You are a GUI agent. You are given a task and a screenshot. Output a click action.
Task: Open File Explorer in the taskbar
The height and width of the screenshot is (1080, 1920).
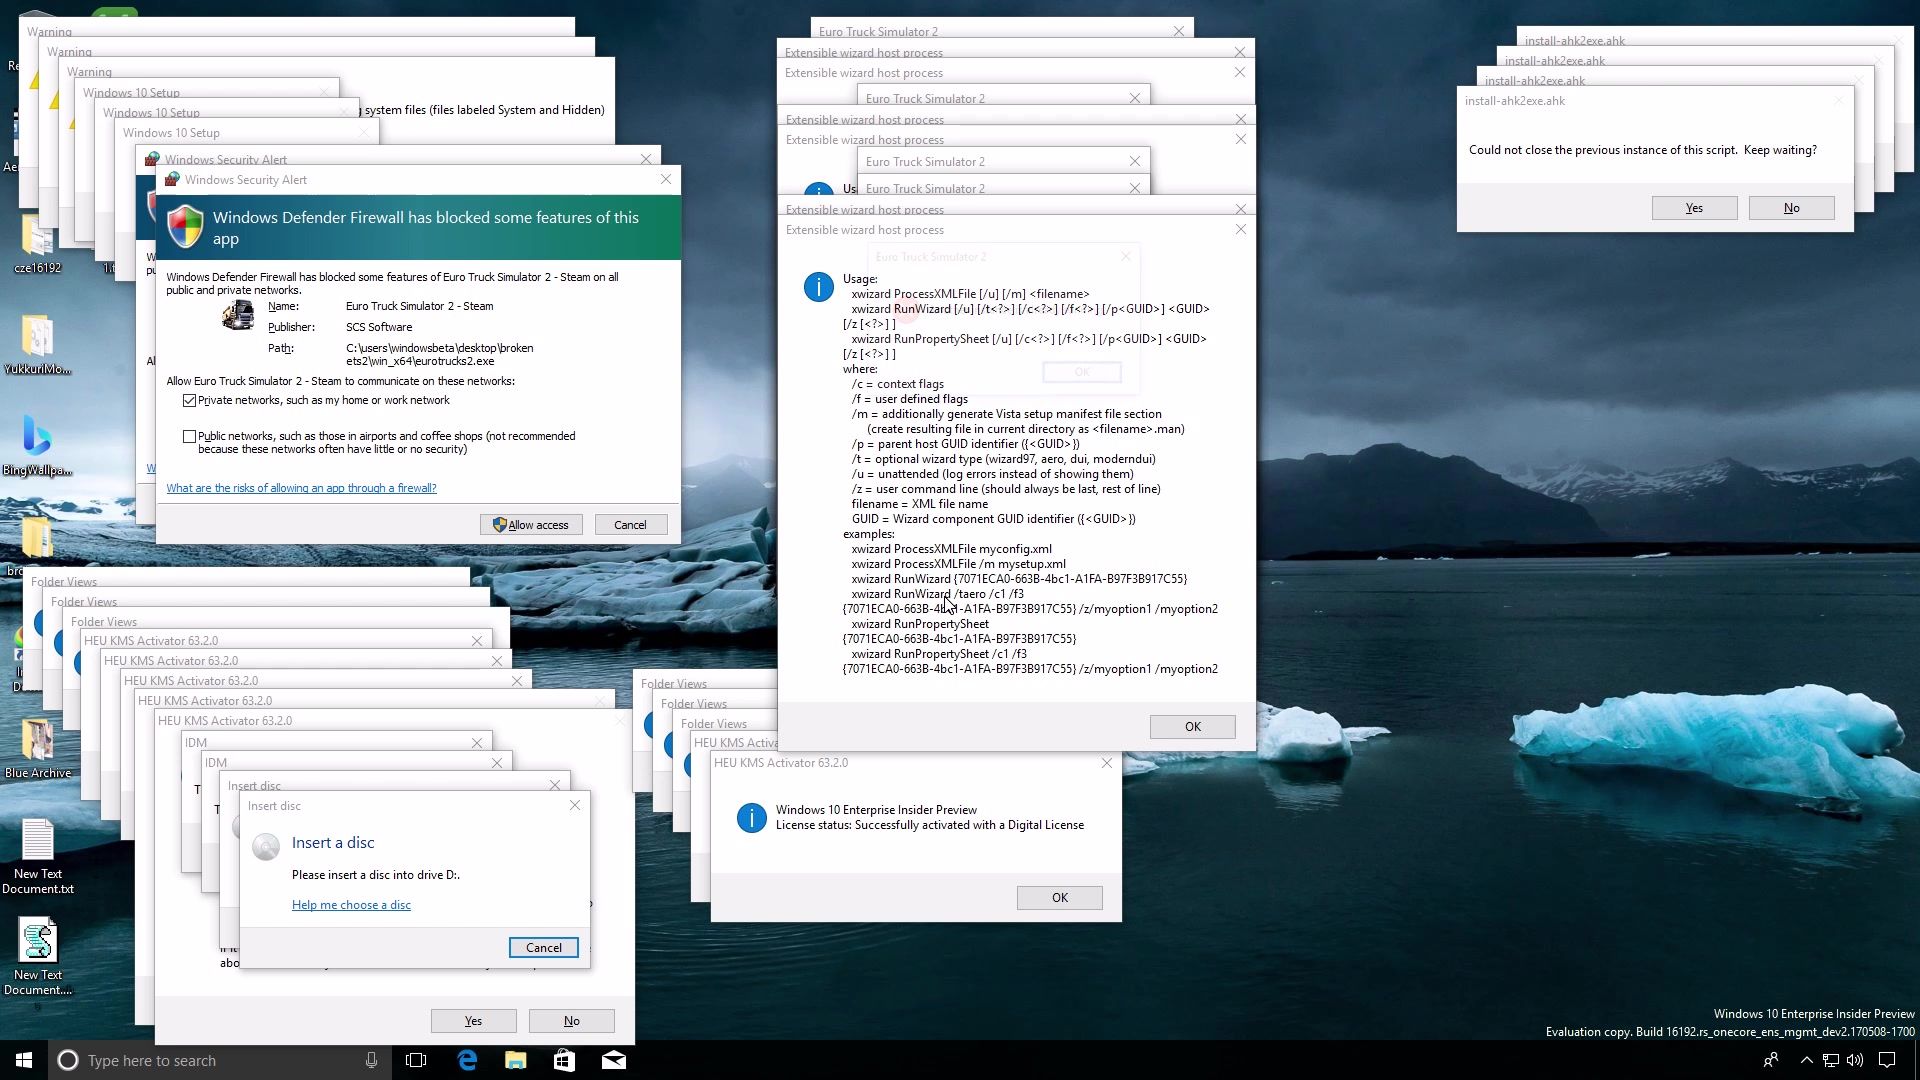click(x=515, y=1060)
